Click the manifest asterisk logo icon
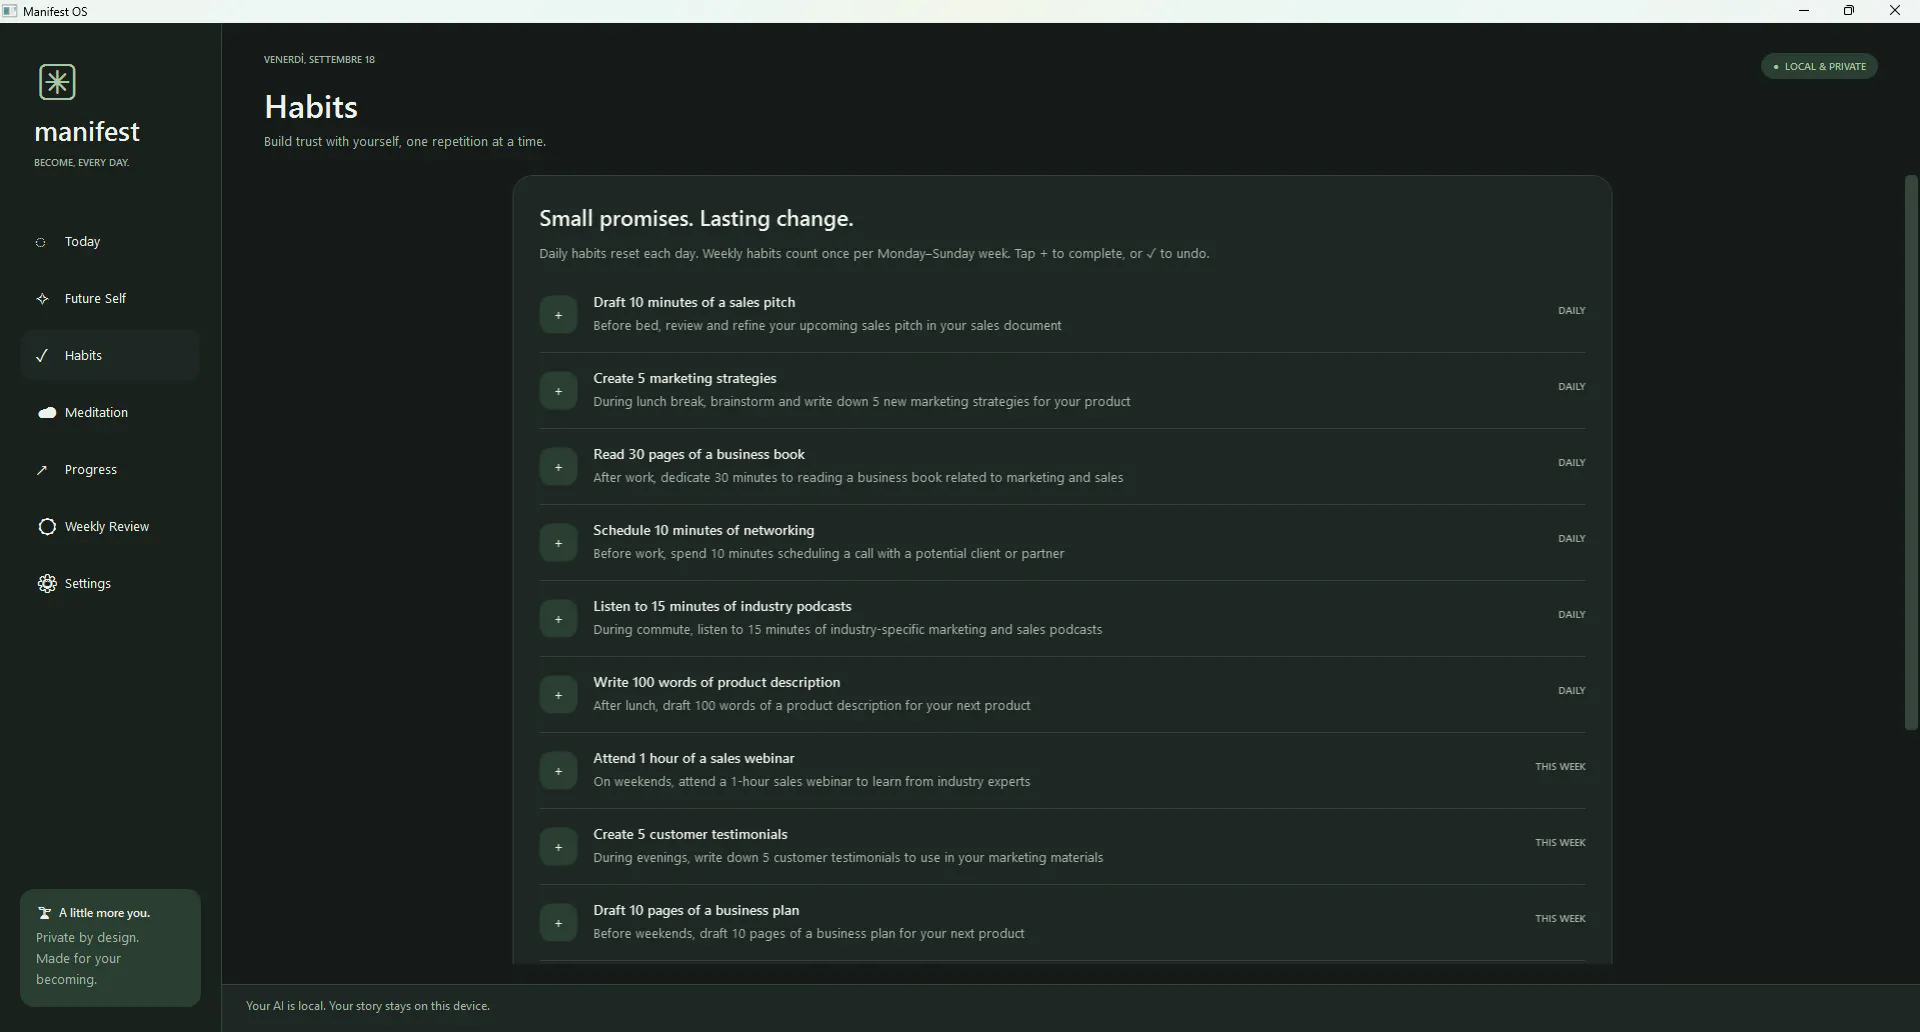This screenshot has width=1920, height=1032. [57, 82]
